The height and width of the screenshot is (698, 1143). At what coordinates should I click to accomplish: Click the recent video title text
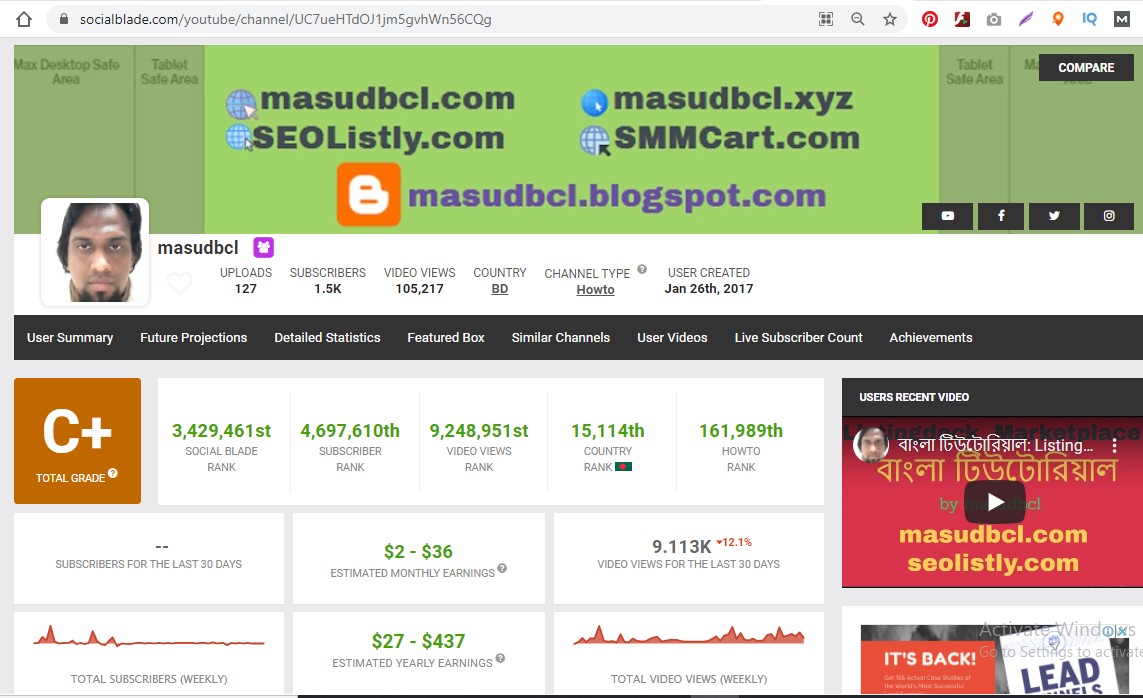995,445
